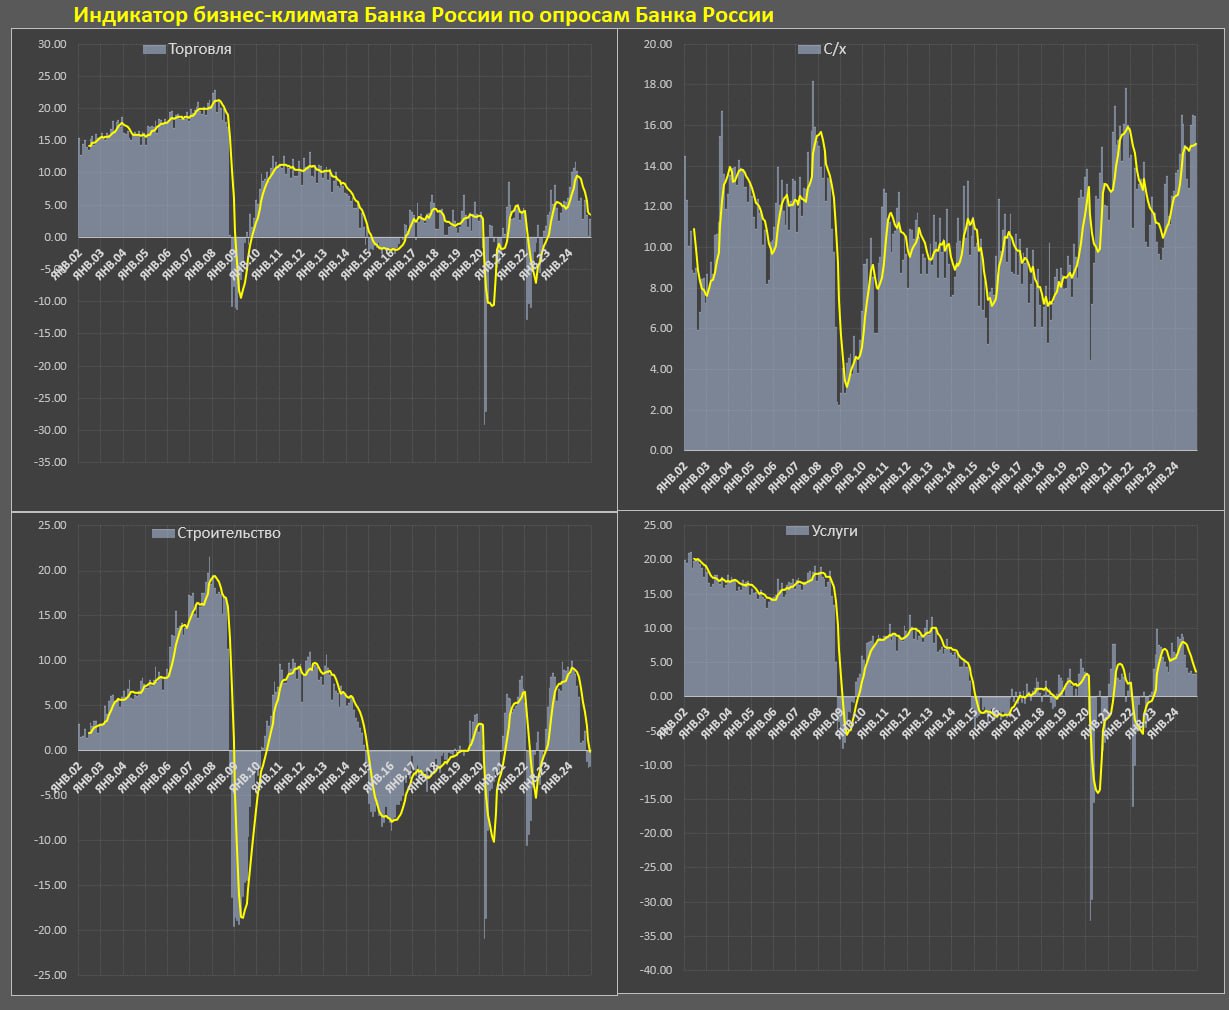
Task: Click -30.00 axis value in Торговля chart
Action: [x=49, y=431]
